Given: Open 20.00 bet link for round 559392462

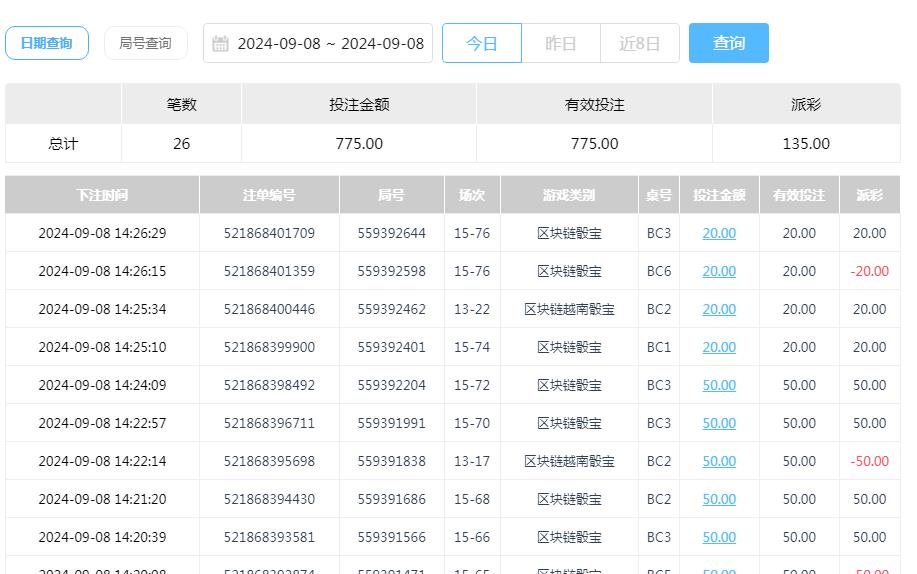Looking at the screenshot, I should (718, 309).
